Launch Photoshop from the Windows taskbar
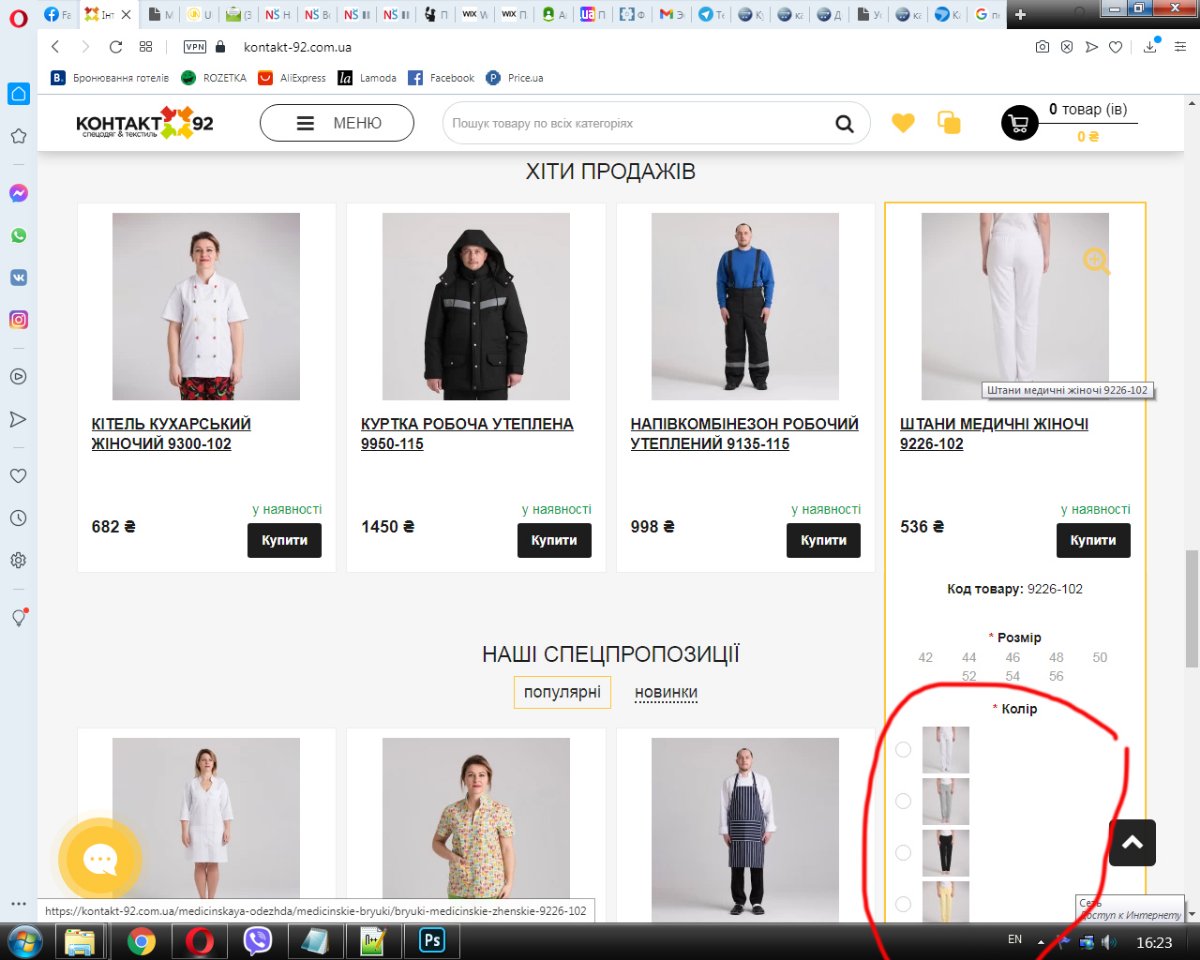Screen dimensions: 1200x960 pyautogui.click(x=432, y=941)
